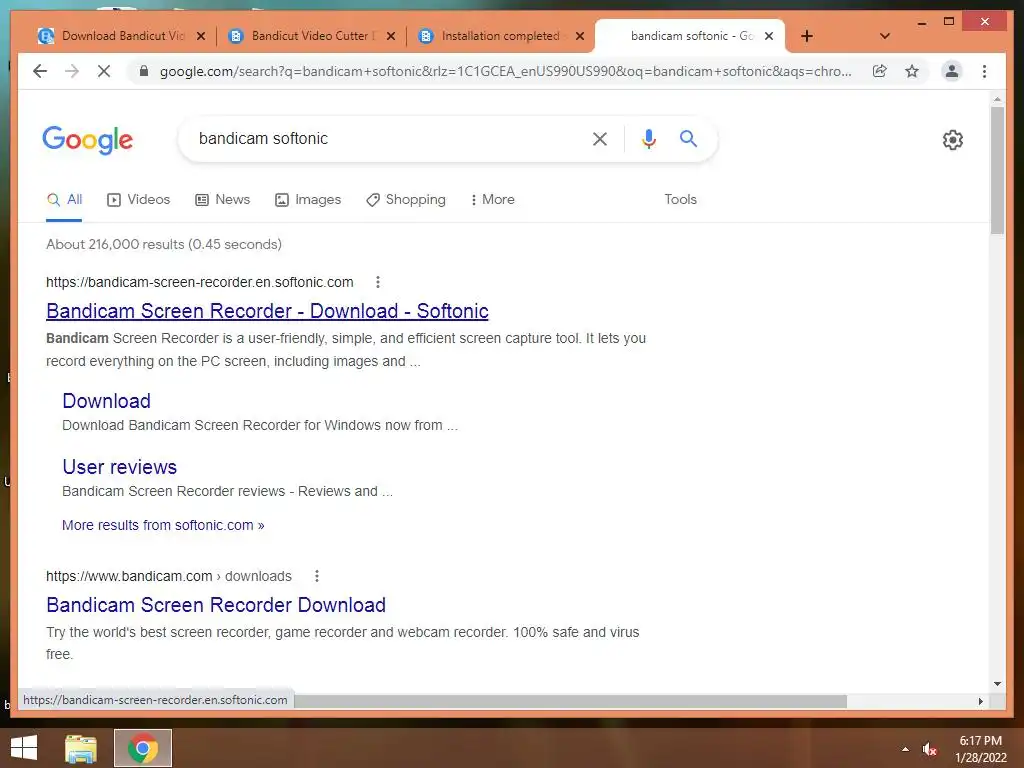The height and width of the screenshot is (768, 1024).
Task: Open the Chrome profile avatar
Action: coord(952,71)
